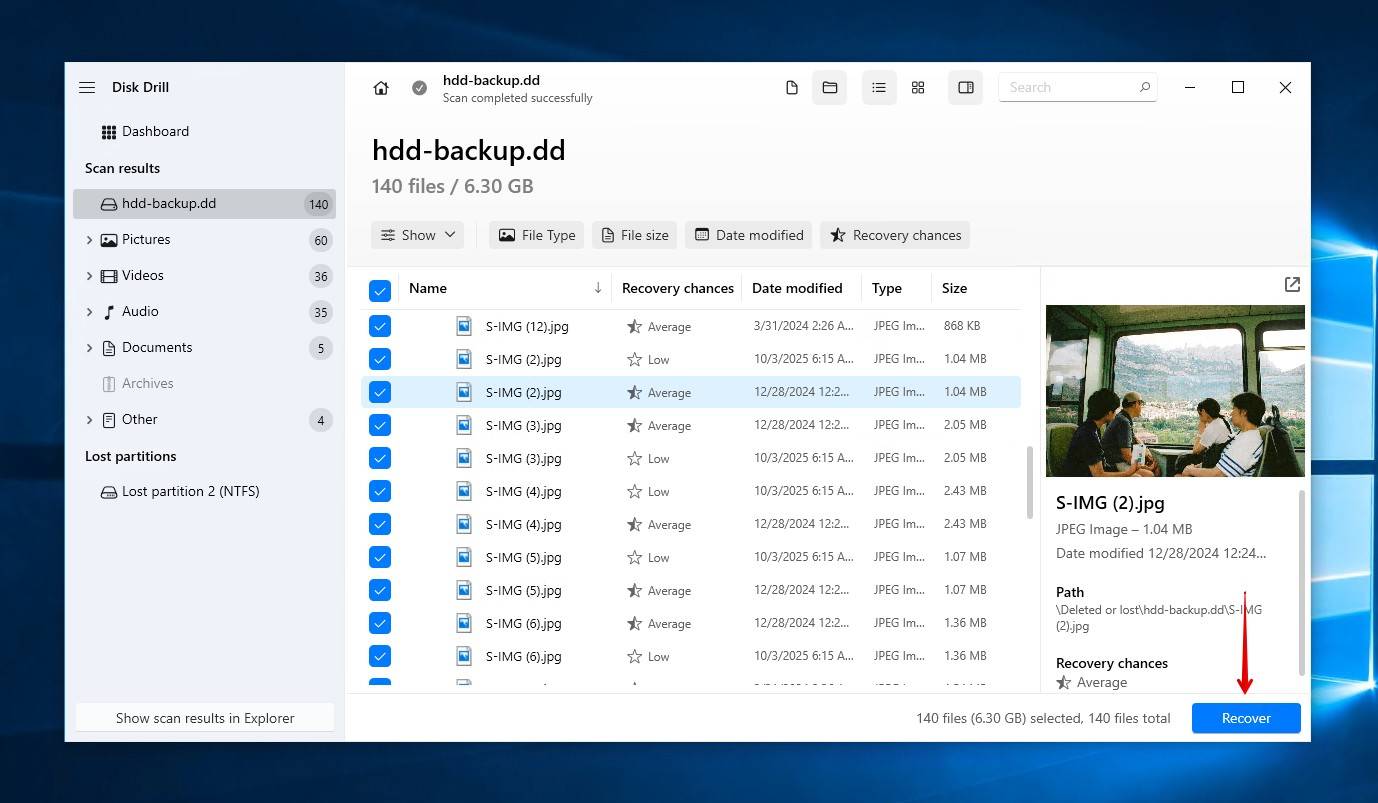Image resolution: width=1378 pixels, height=803 pixels.
Task: Toggle the preview panel icon
Action: pos(965,87)
